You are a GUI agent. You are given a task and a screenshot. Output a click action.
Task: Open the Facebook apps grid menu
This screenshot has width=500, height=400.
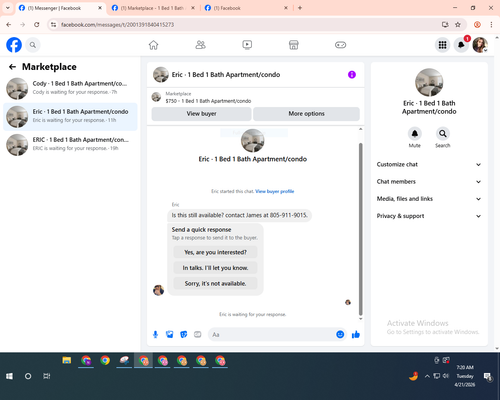442,45
